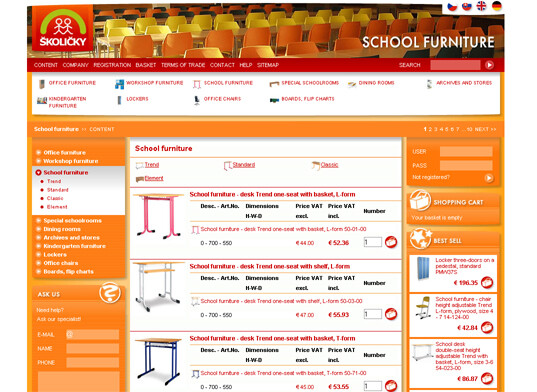Open Workshop Furniture category icon

(x=119, y=84)
